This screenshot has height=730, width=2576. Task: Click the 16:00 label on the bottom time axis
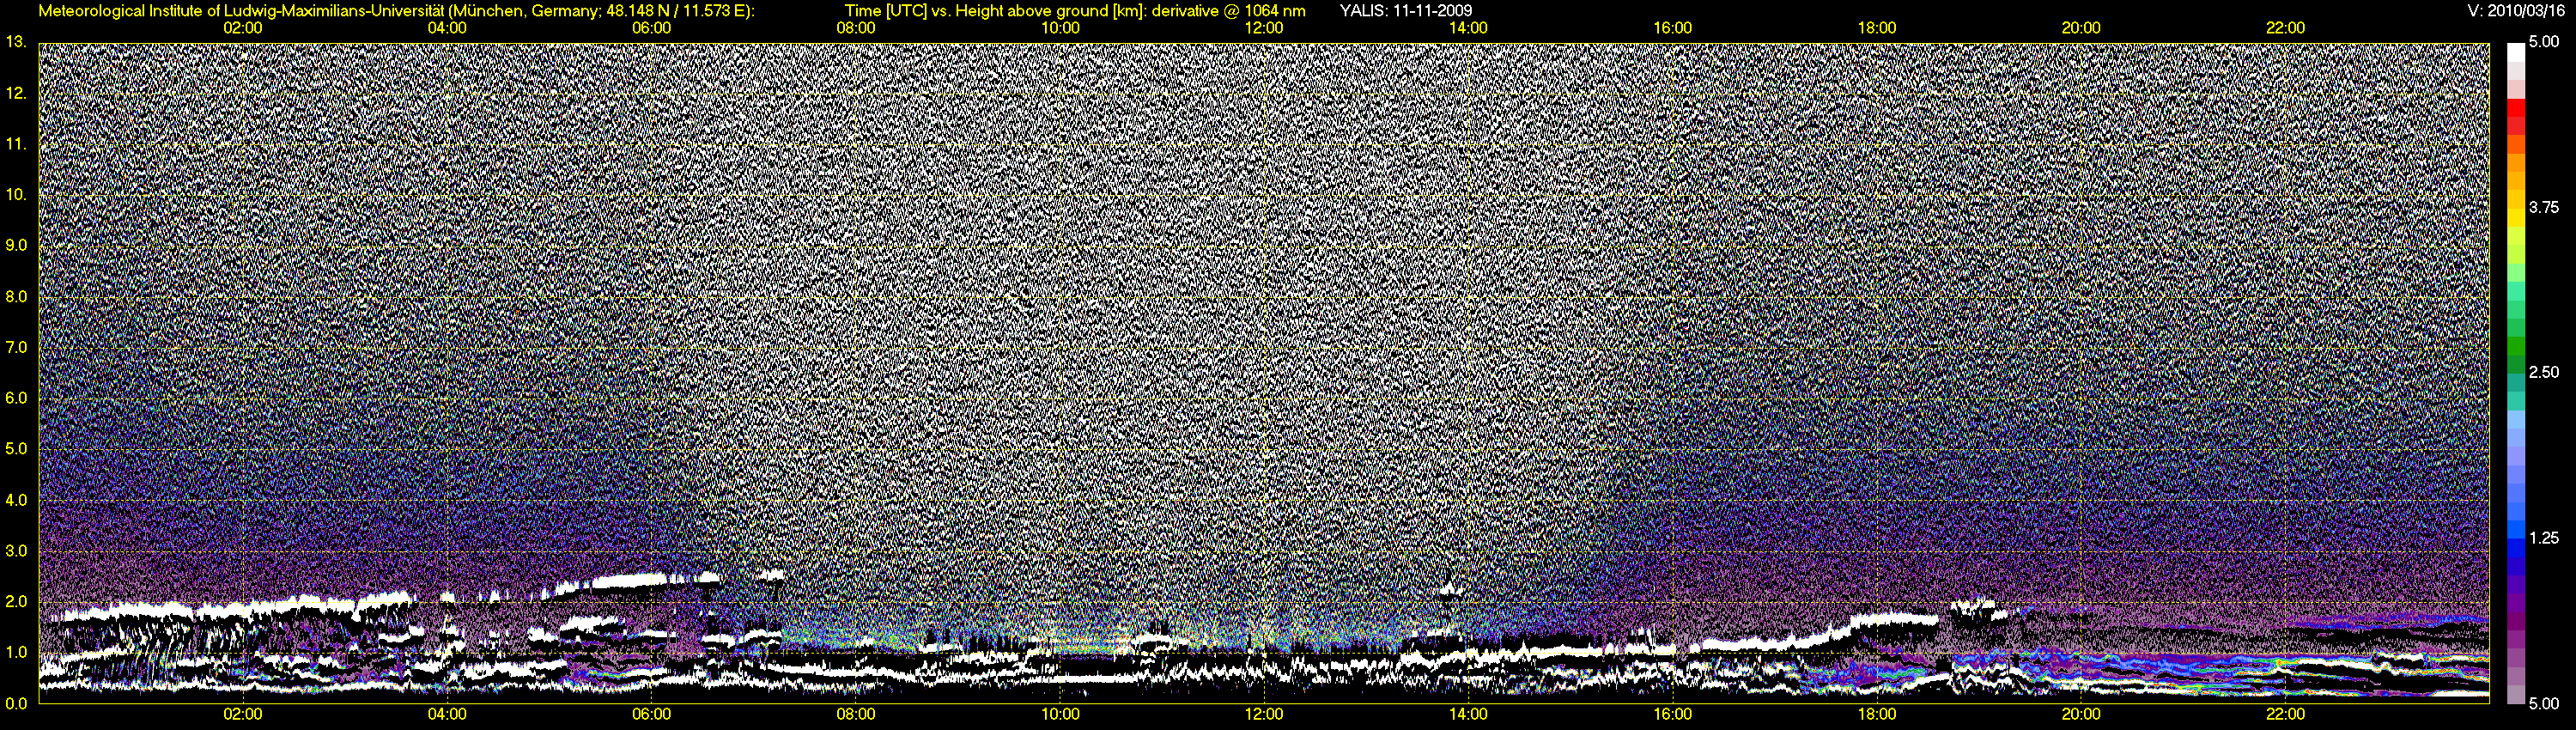pyautogui.click(x=1673, y=714)
